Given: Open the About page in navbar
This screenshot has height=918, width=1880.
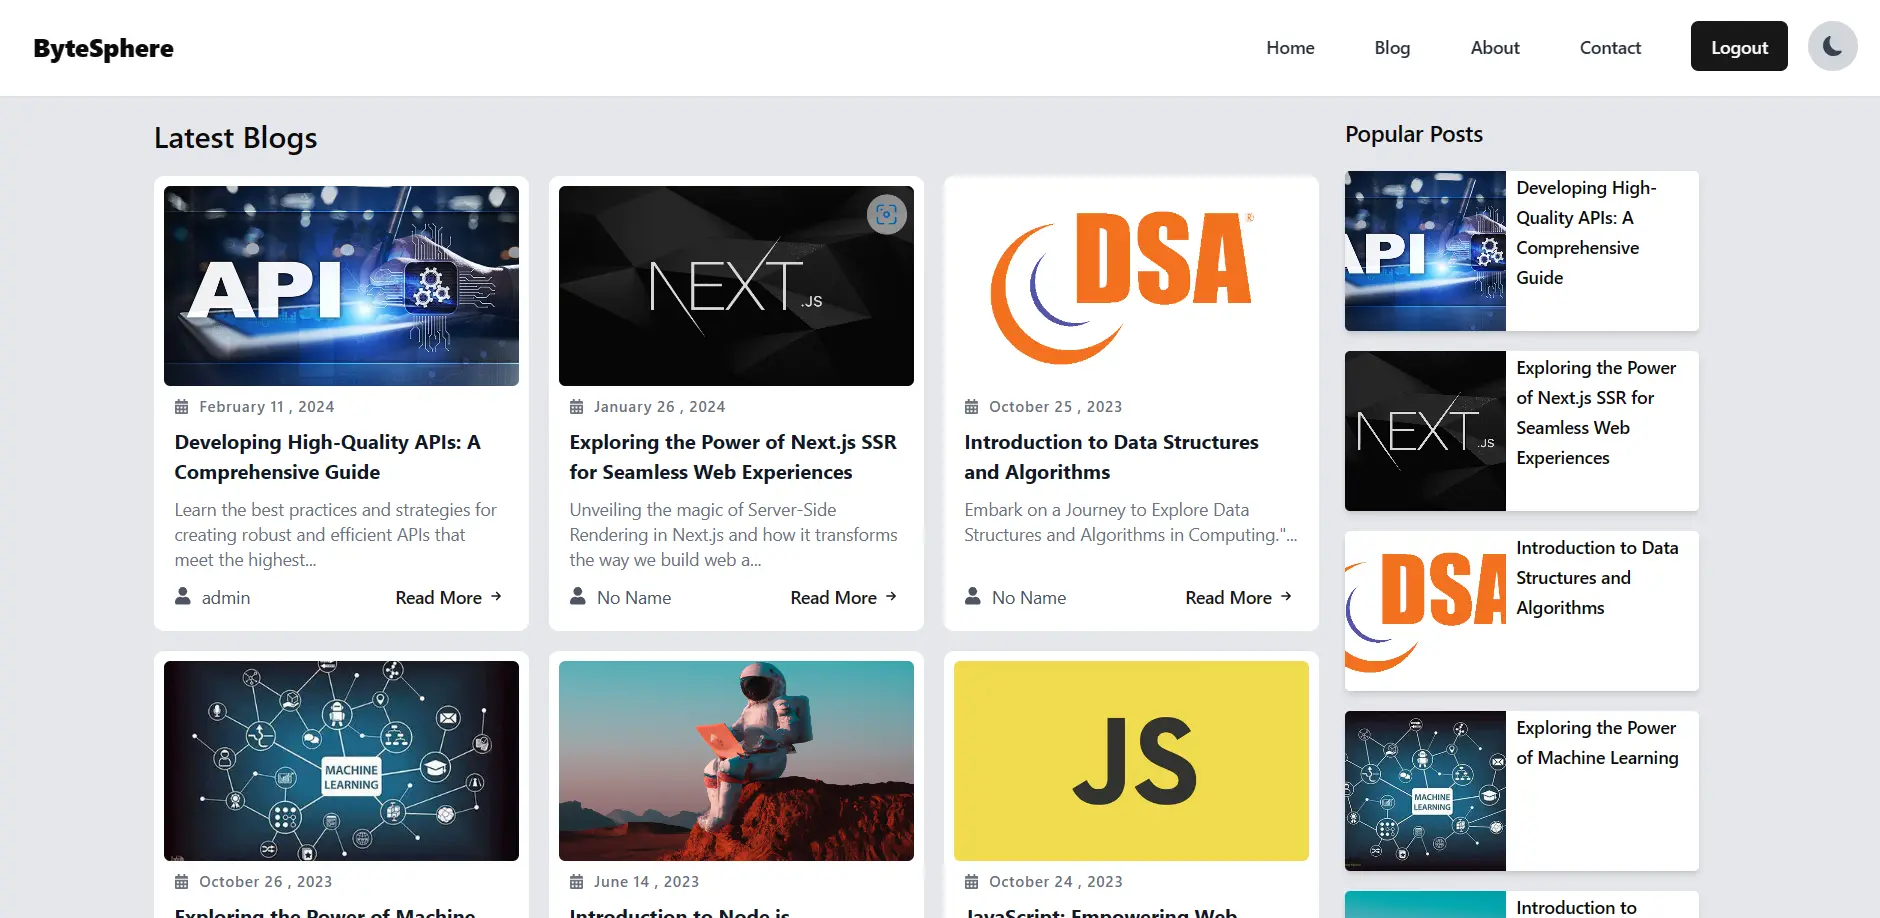Looking at the screenshot, I should (1494, 48).
